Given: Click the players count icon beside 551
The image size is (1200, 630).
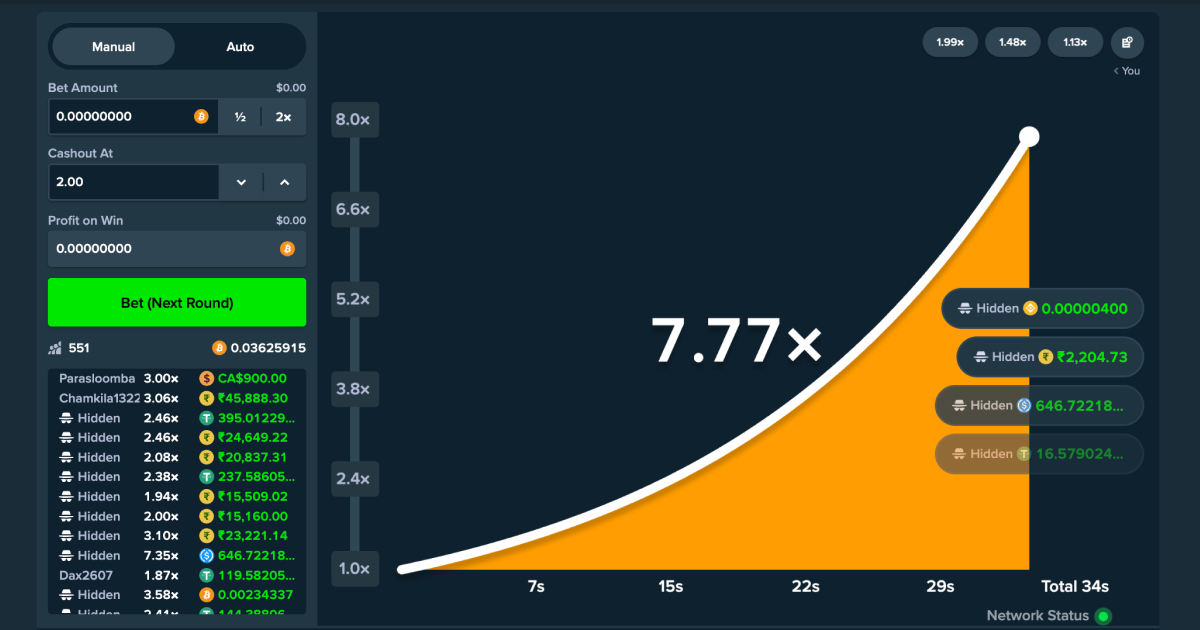Looking at the screenshot, I should (x=55, y=348).
